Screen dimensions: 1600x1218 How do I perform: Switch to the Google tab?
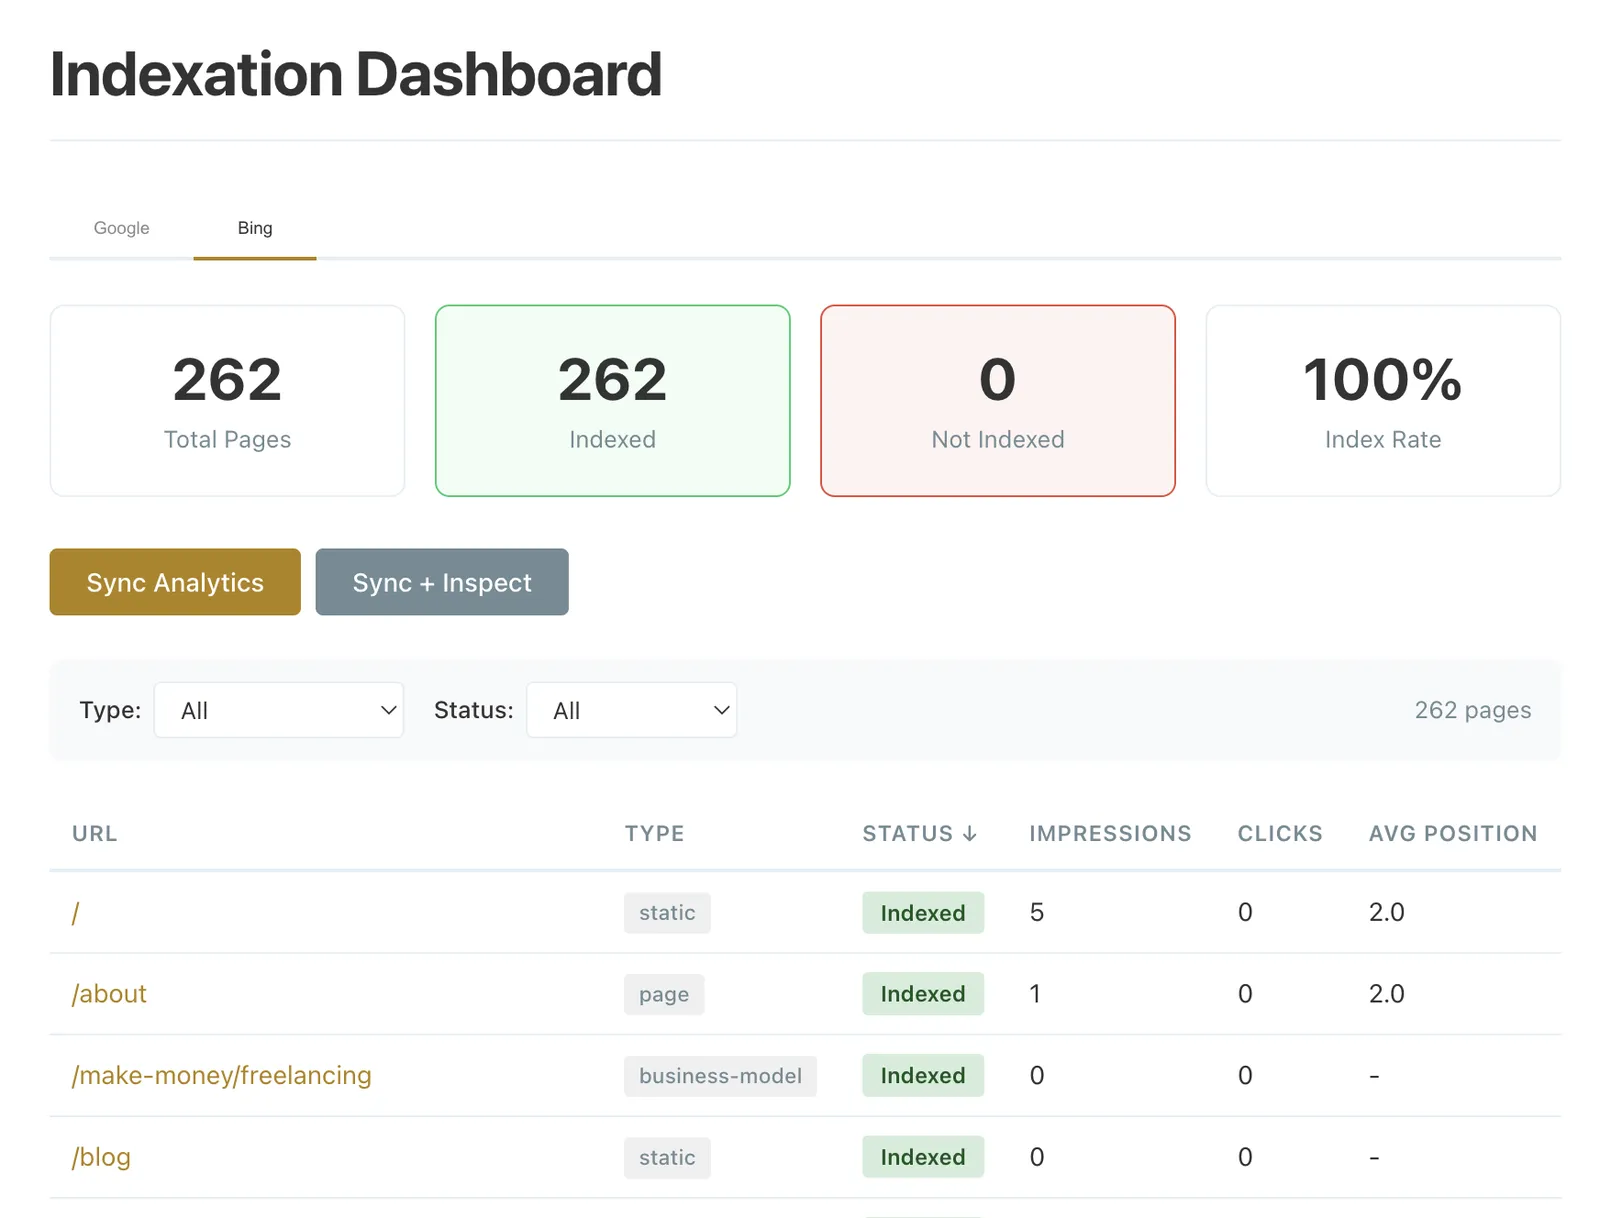pyautogui.click(x=121, y=228)
